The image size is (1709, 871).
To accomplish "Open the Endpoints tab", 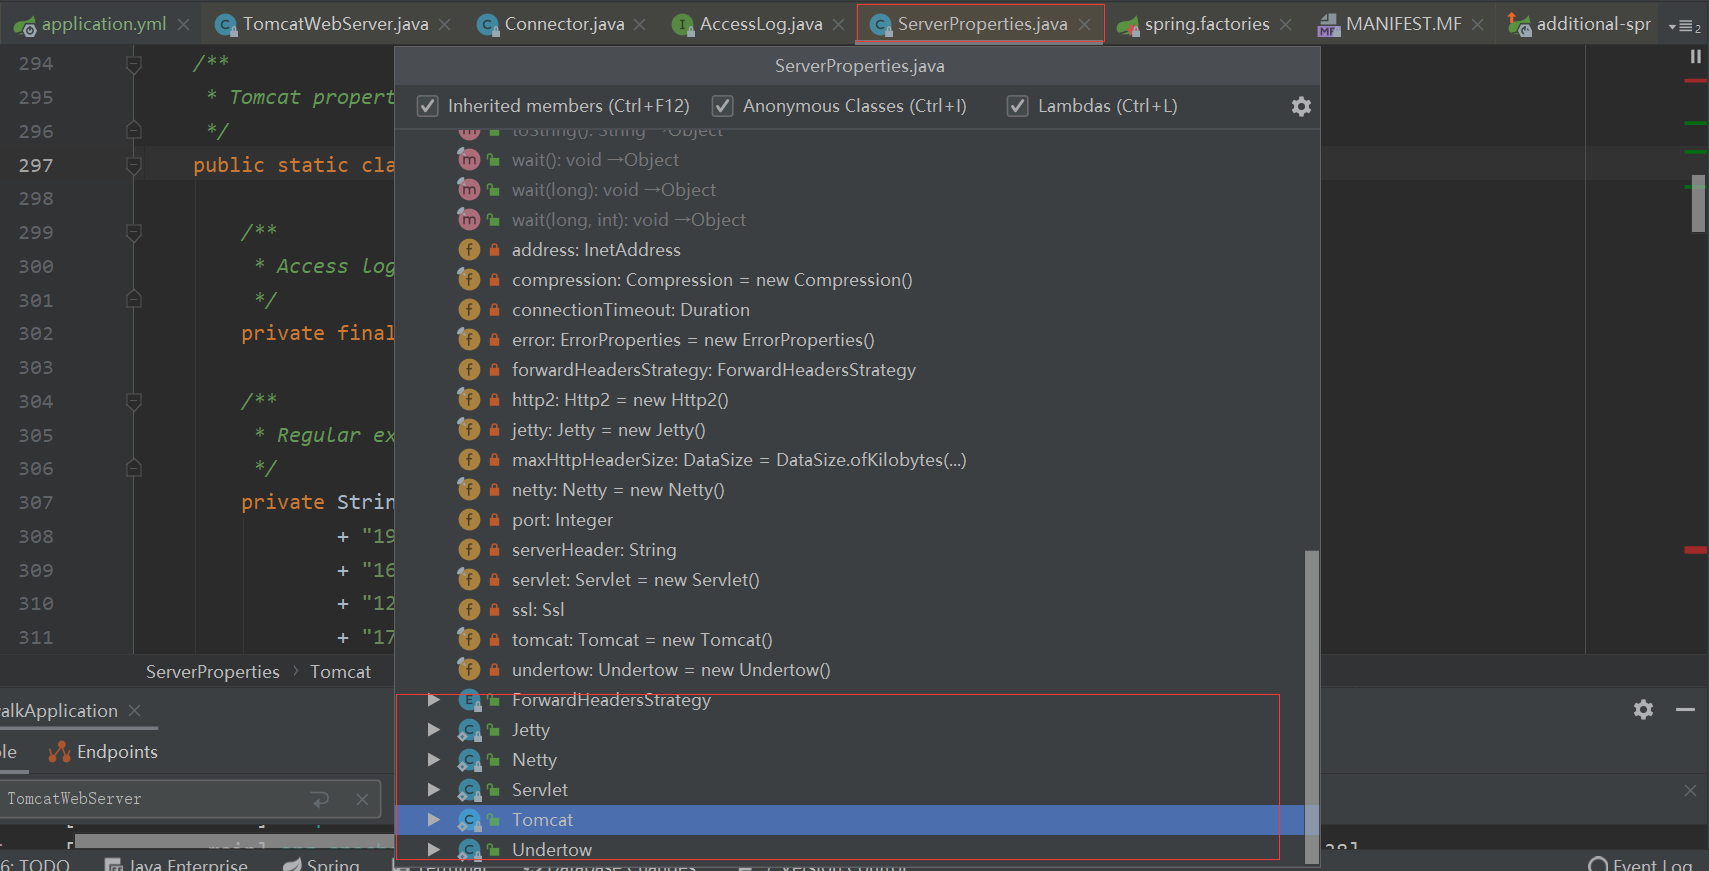I will click(103, 752).
